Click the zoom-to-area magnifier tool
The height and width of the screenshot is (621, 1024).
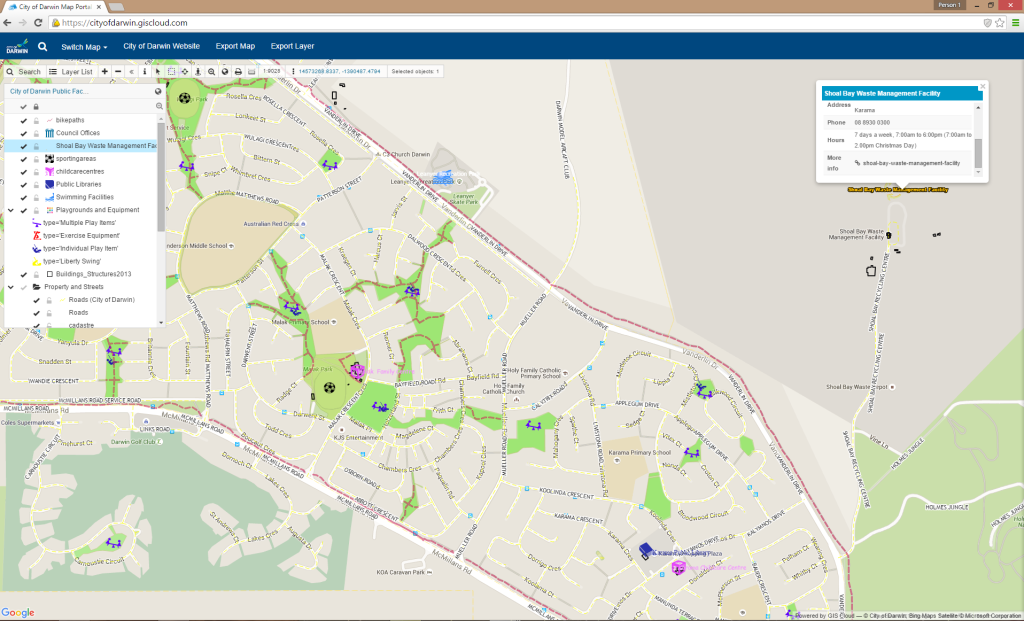(x=212, y=71)
